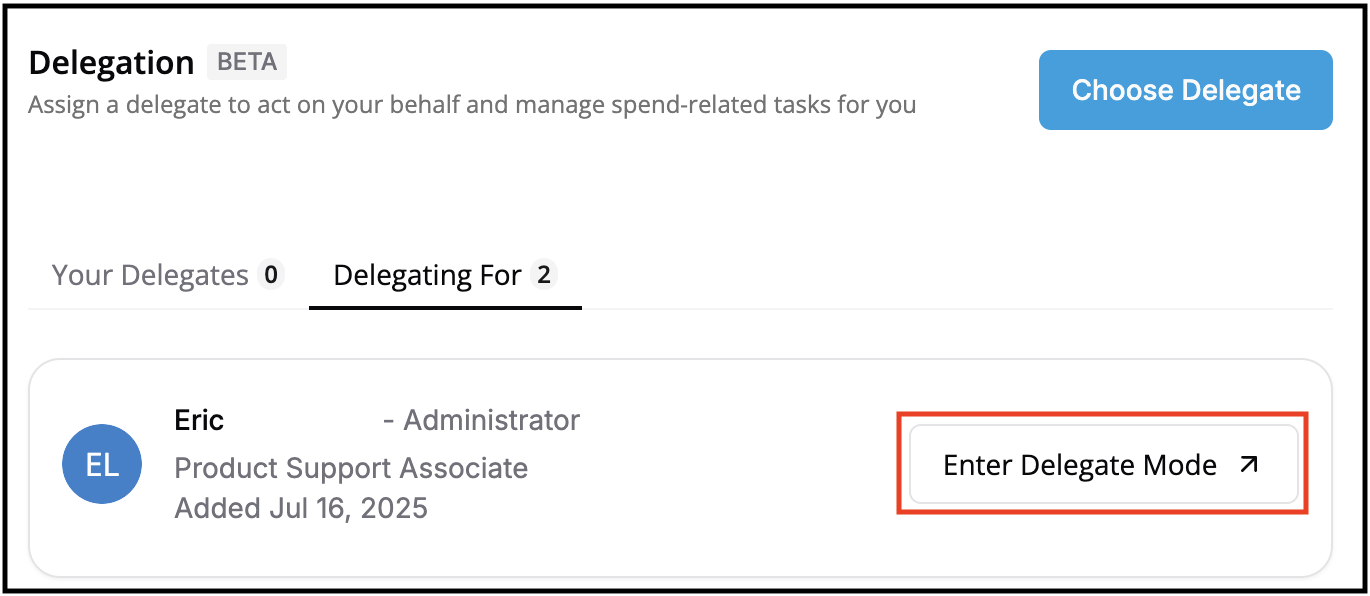Screen dimensions: 1370x596
Task: Select the Delegating For tab
Action: click(x=427, y=275)
